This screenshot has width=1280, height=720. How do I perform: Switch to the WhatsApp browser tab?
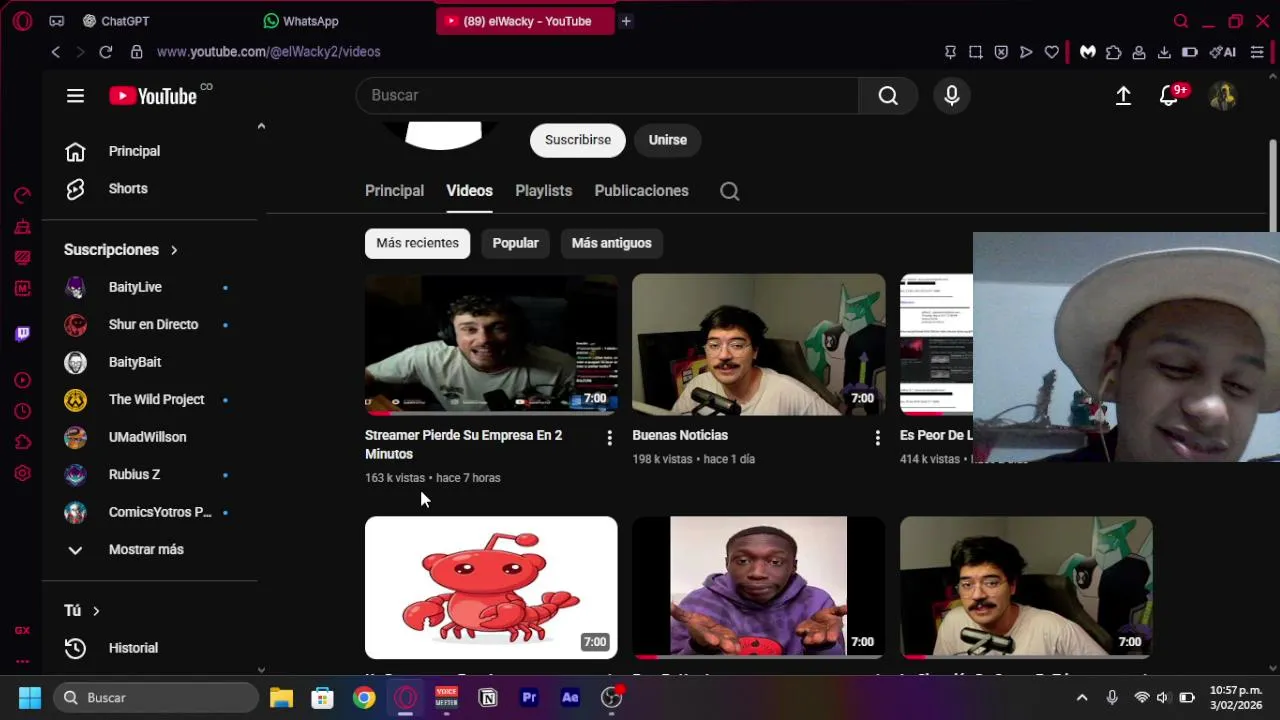pos(300,21)
